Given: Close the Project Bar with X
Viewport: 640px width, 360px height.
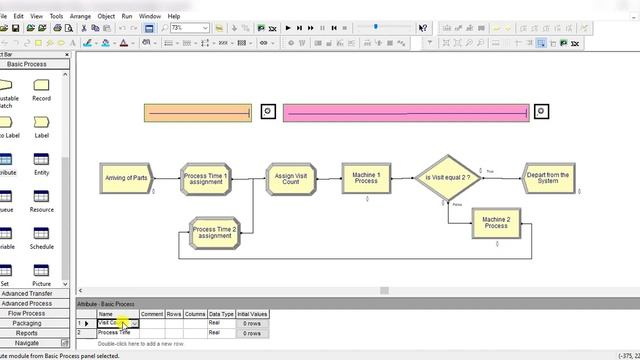Looking at the screenshot, I should (x=67, y=55).
